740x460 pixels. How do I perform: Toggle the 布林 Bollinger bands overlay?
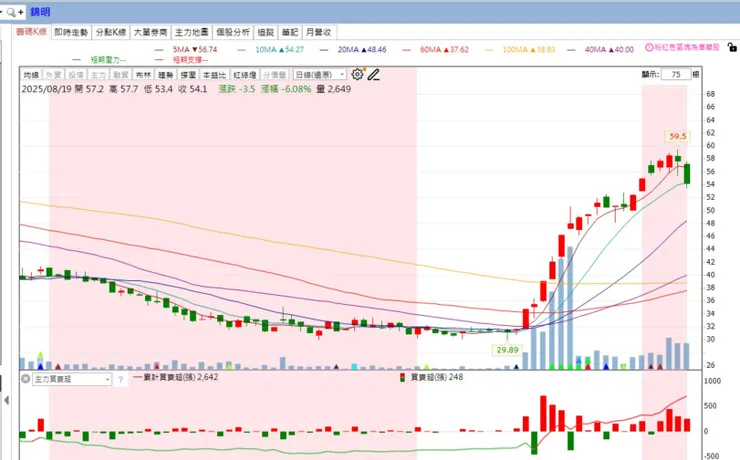[143, 75]
